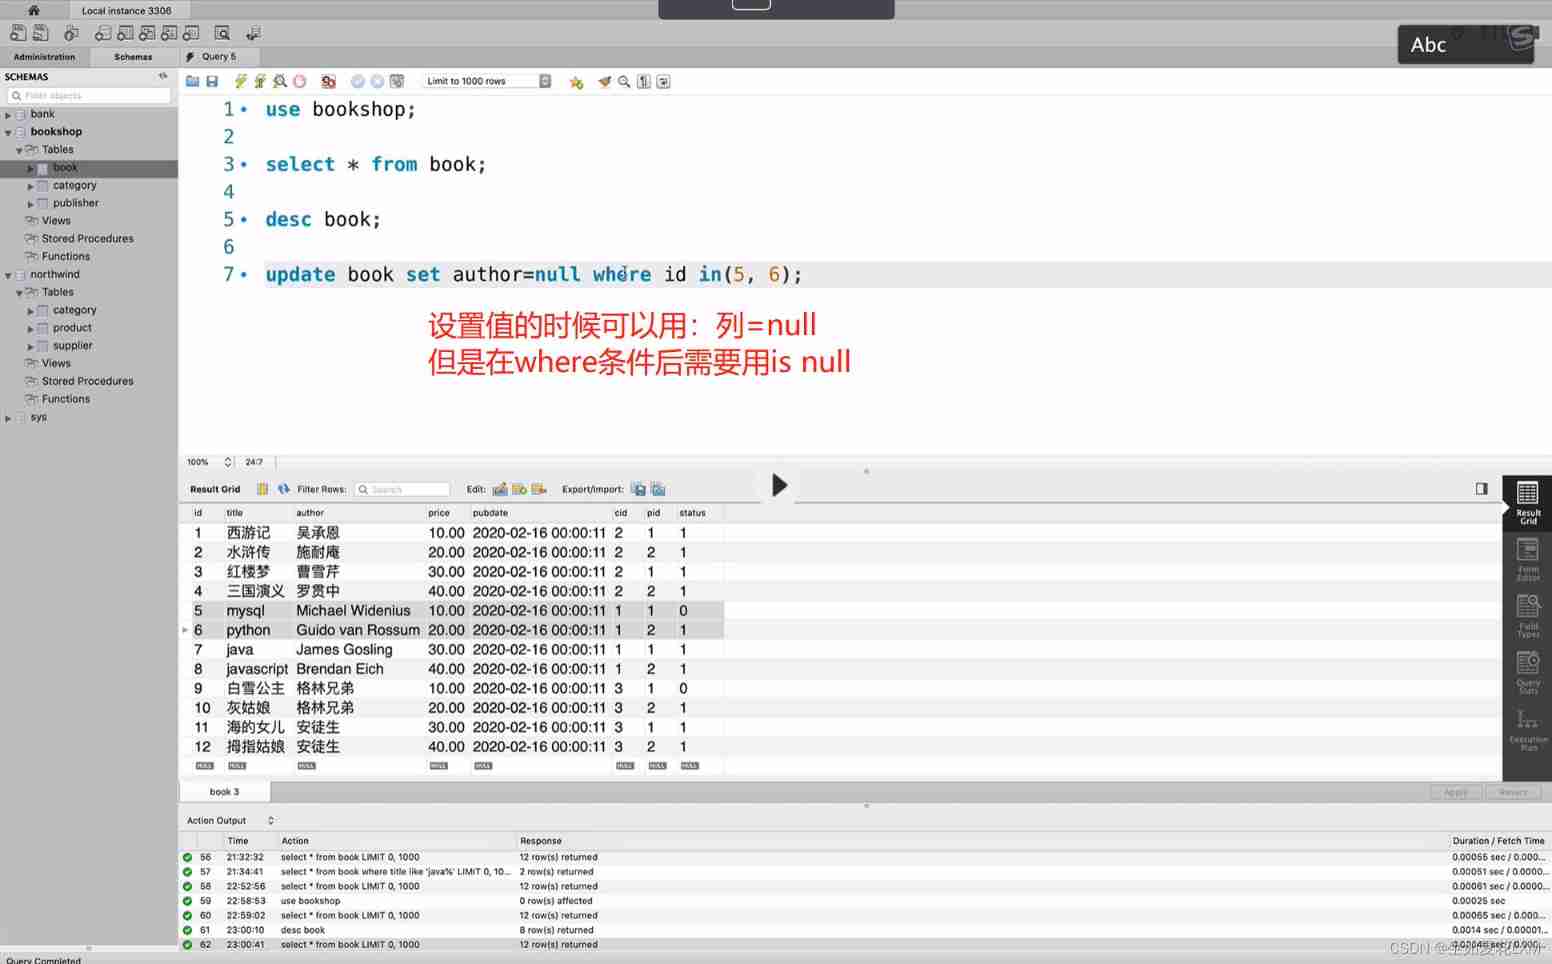Create a new table icon
Image resolution: width=1552 pixels, height=964 pixels.
125,34
